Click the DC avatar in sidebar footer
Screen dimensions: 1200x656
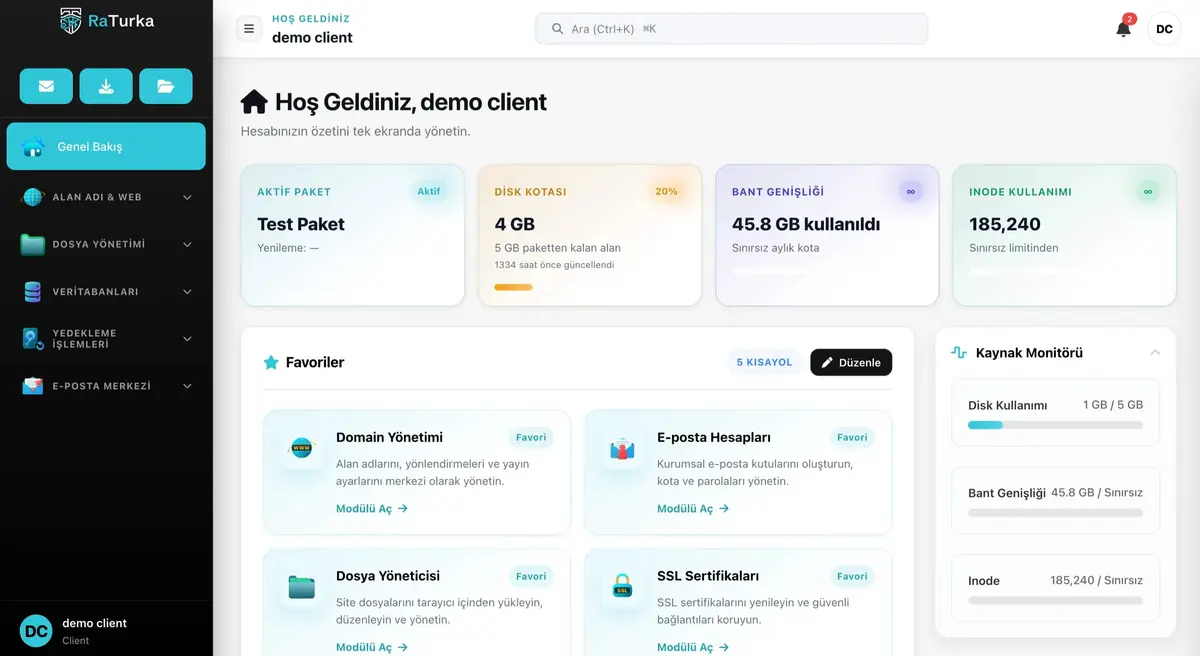[36, 631]
